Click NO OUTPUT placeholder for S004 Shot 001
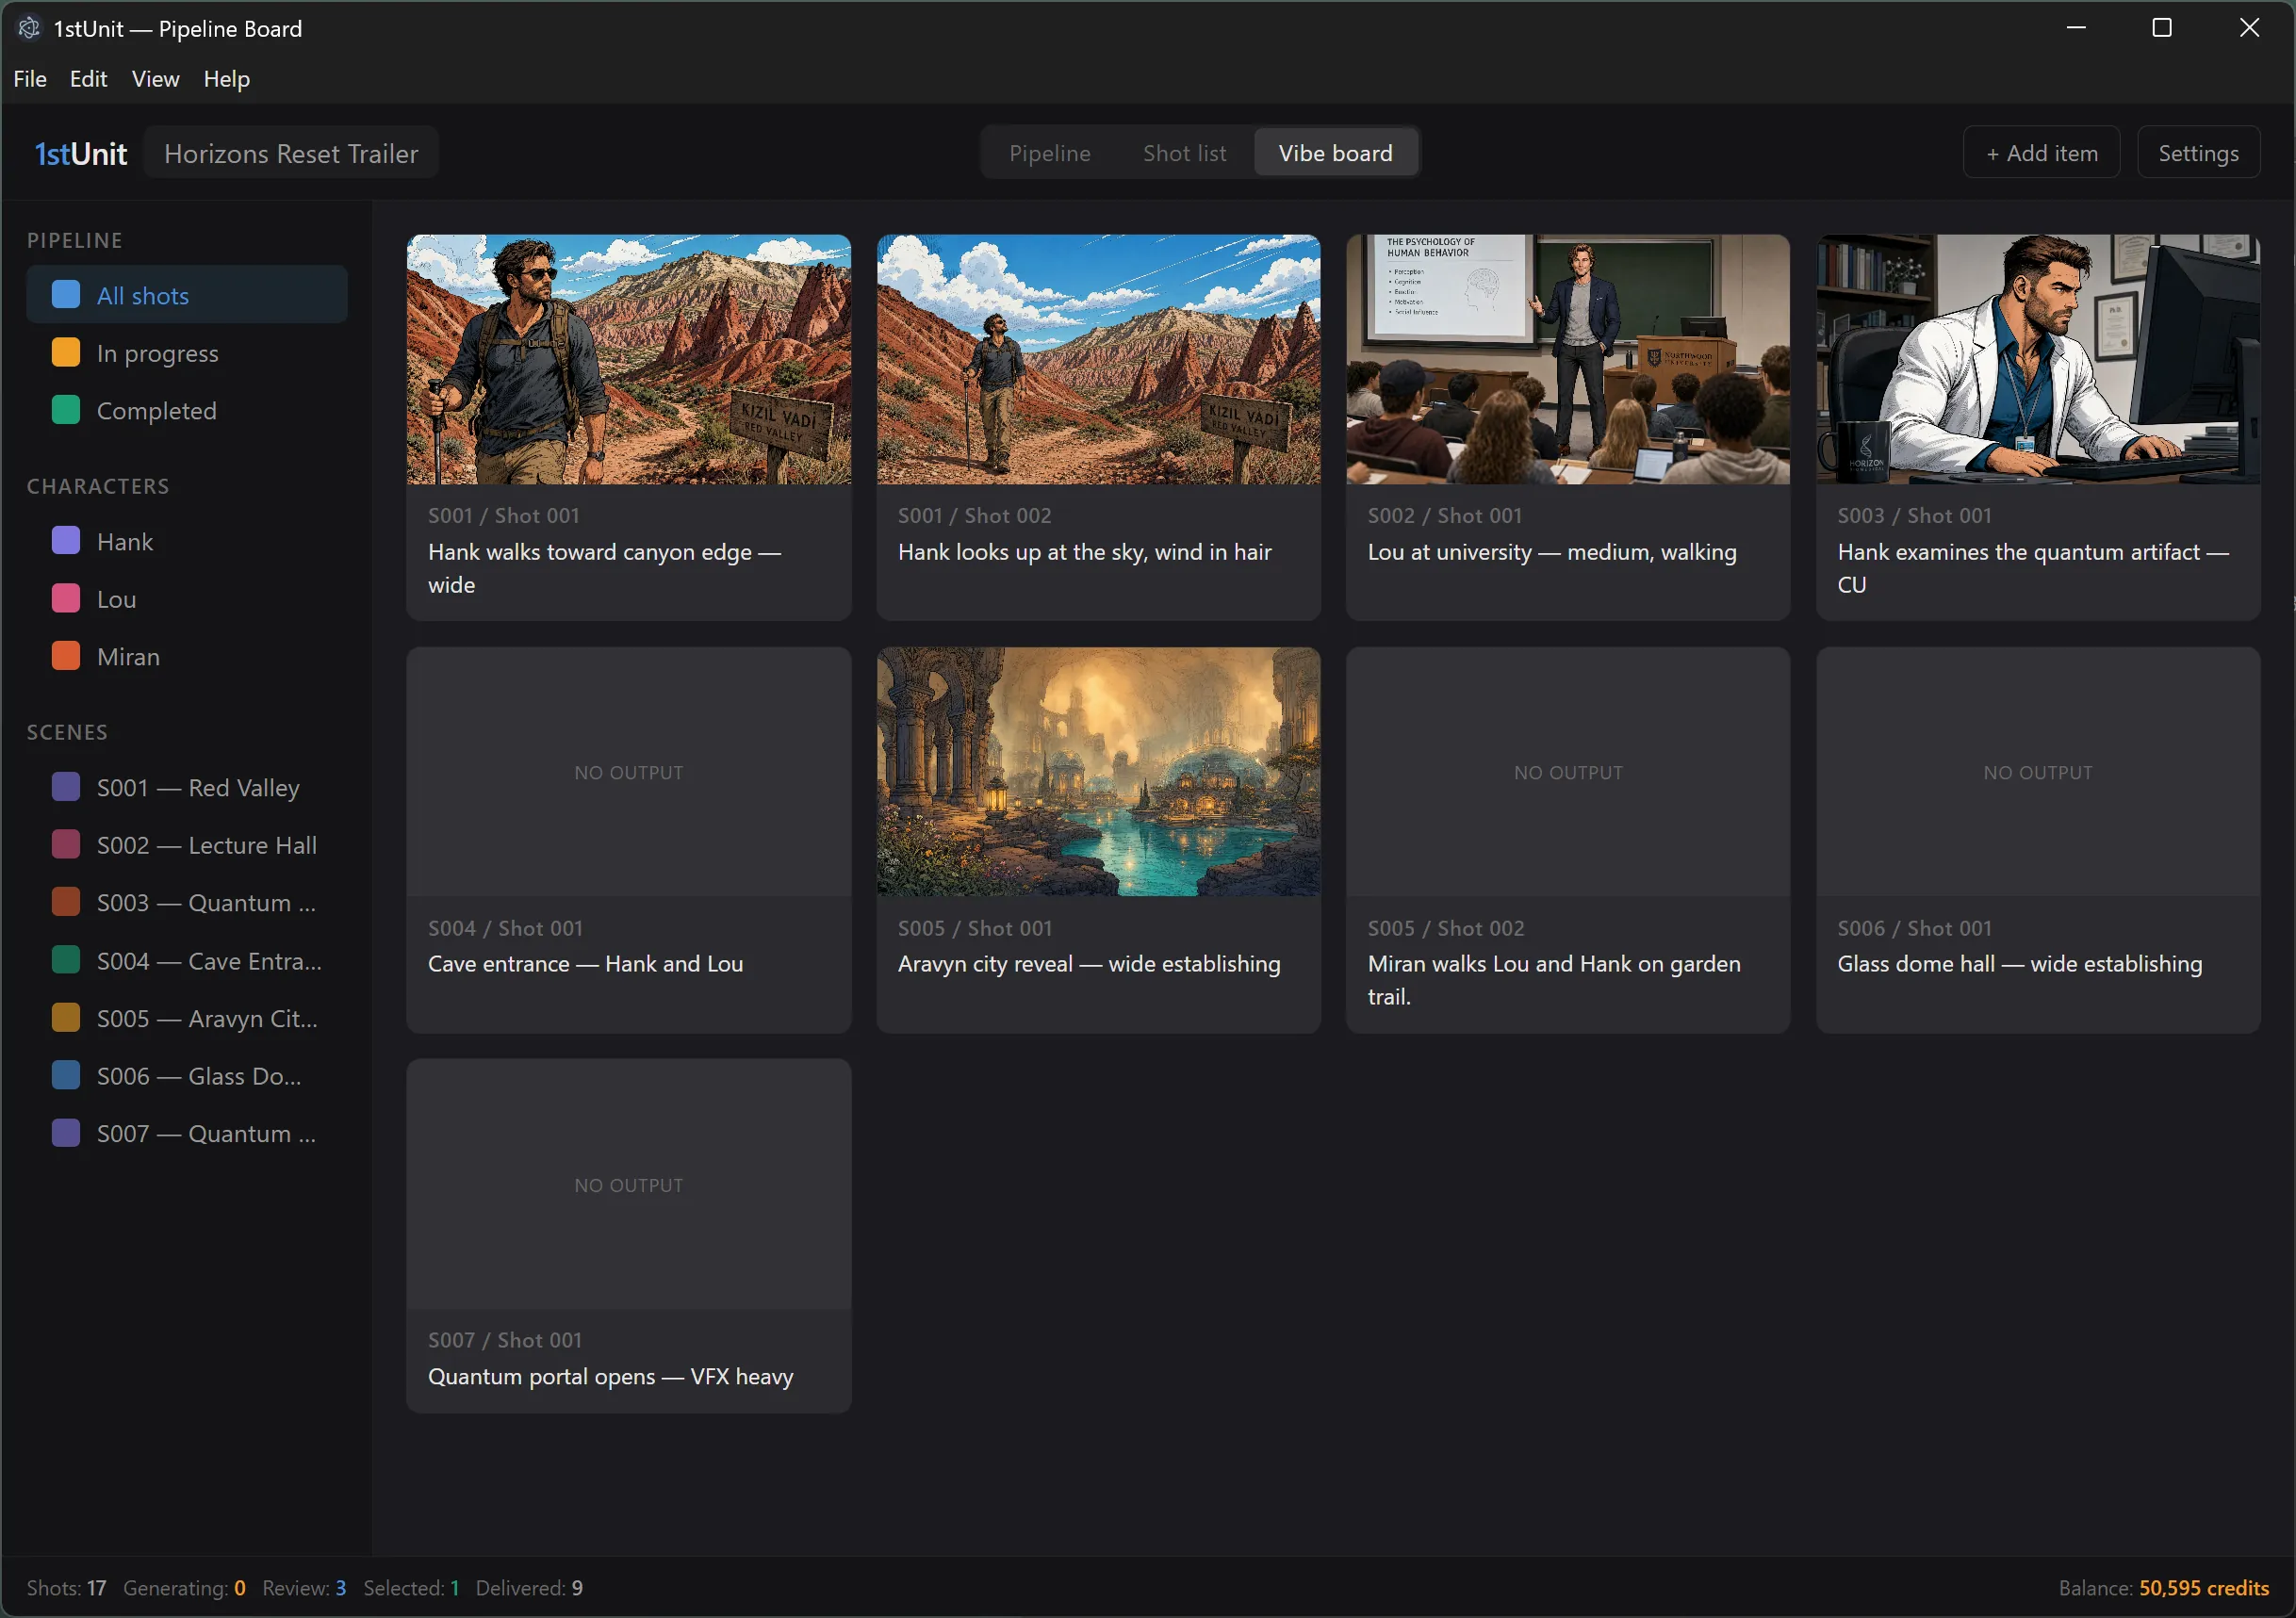Viewport: 2296px width, 1618px height. coord(629,772)
